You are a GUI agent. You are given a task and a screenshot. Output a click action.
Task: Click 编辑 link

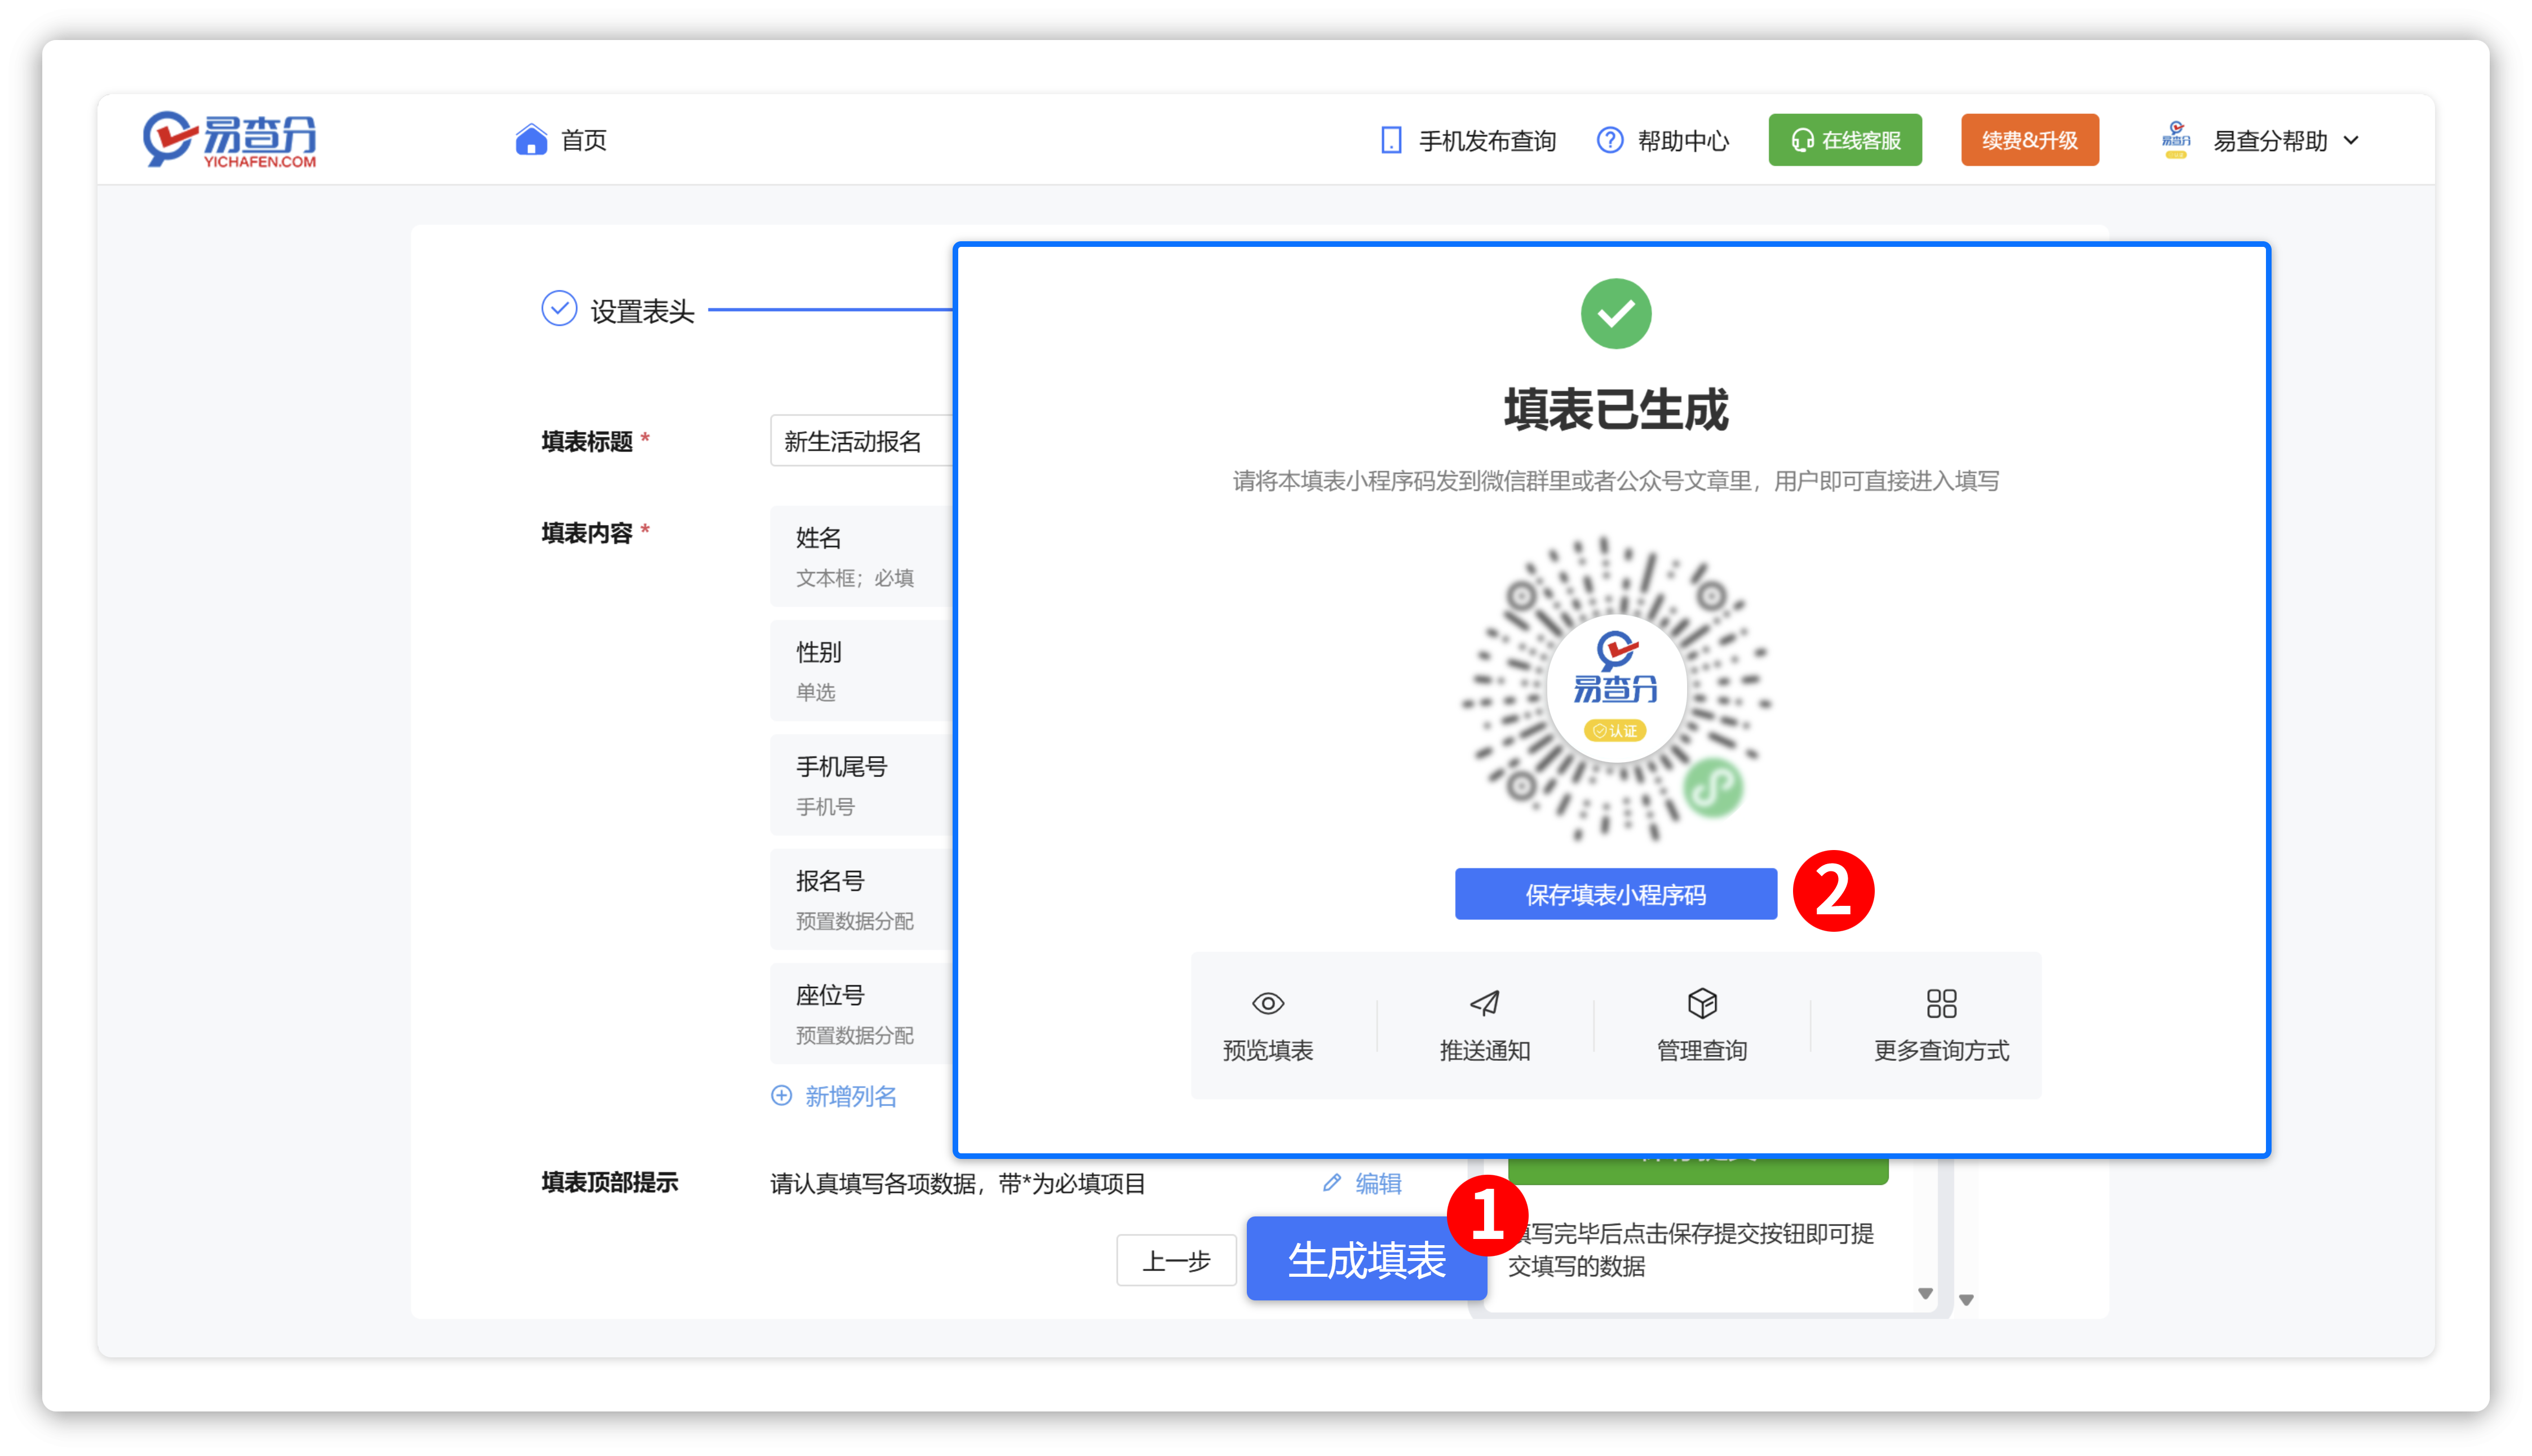1378,1184
